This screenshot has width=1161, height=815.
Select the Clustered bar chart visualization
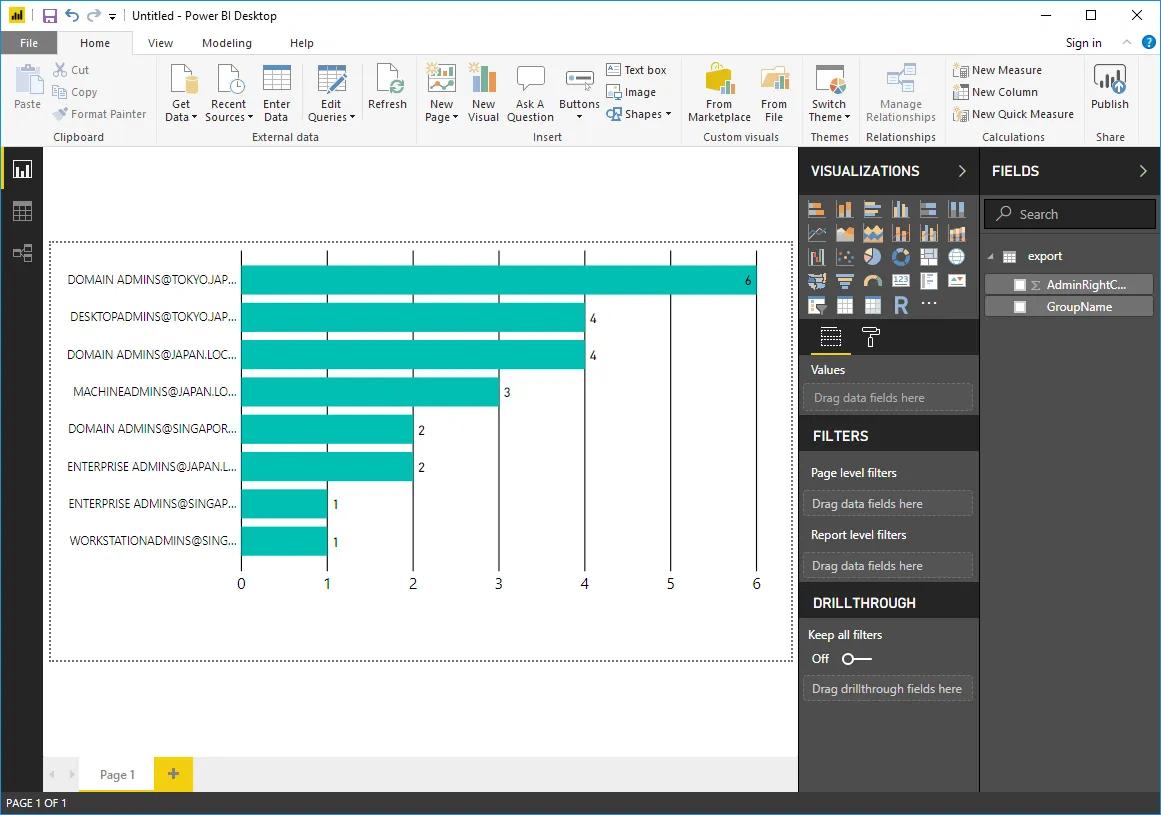pyautogui.click(x=872, y=209)
